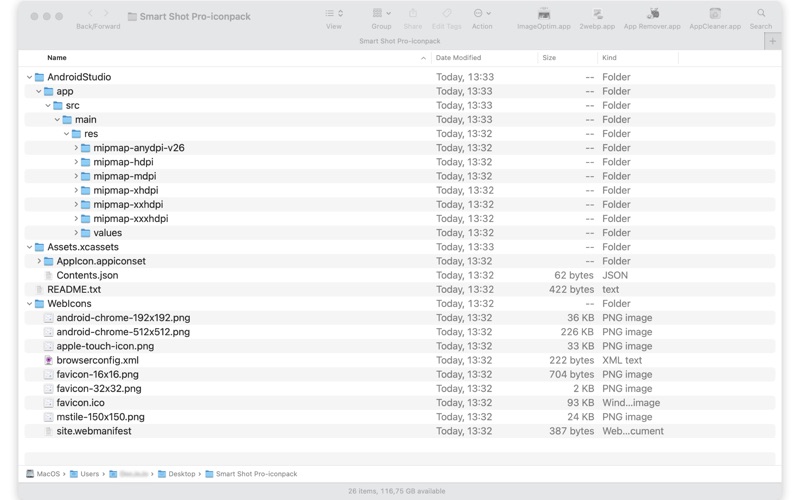Collapse the src folder chevron
The height and width of the screenshot is (500, 800).
pyautogui.click(x=48, y=106)
